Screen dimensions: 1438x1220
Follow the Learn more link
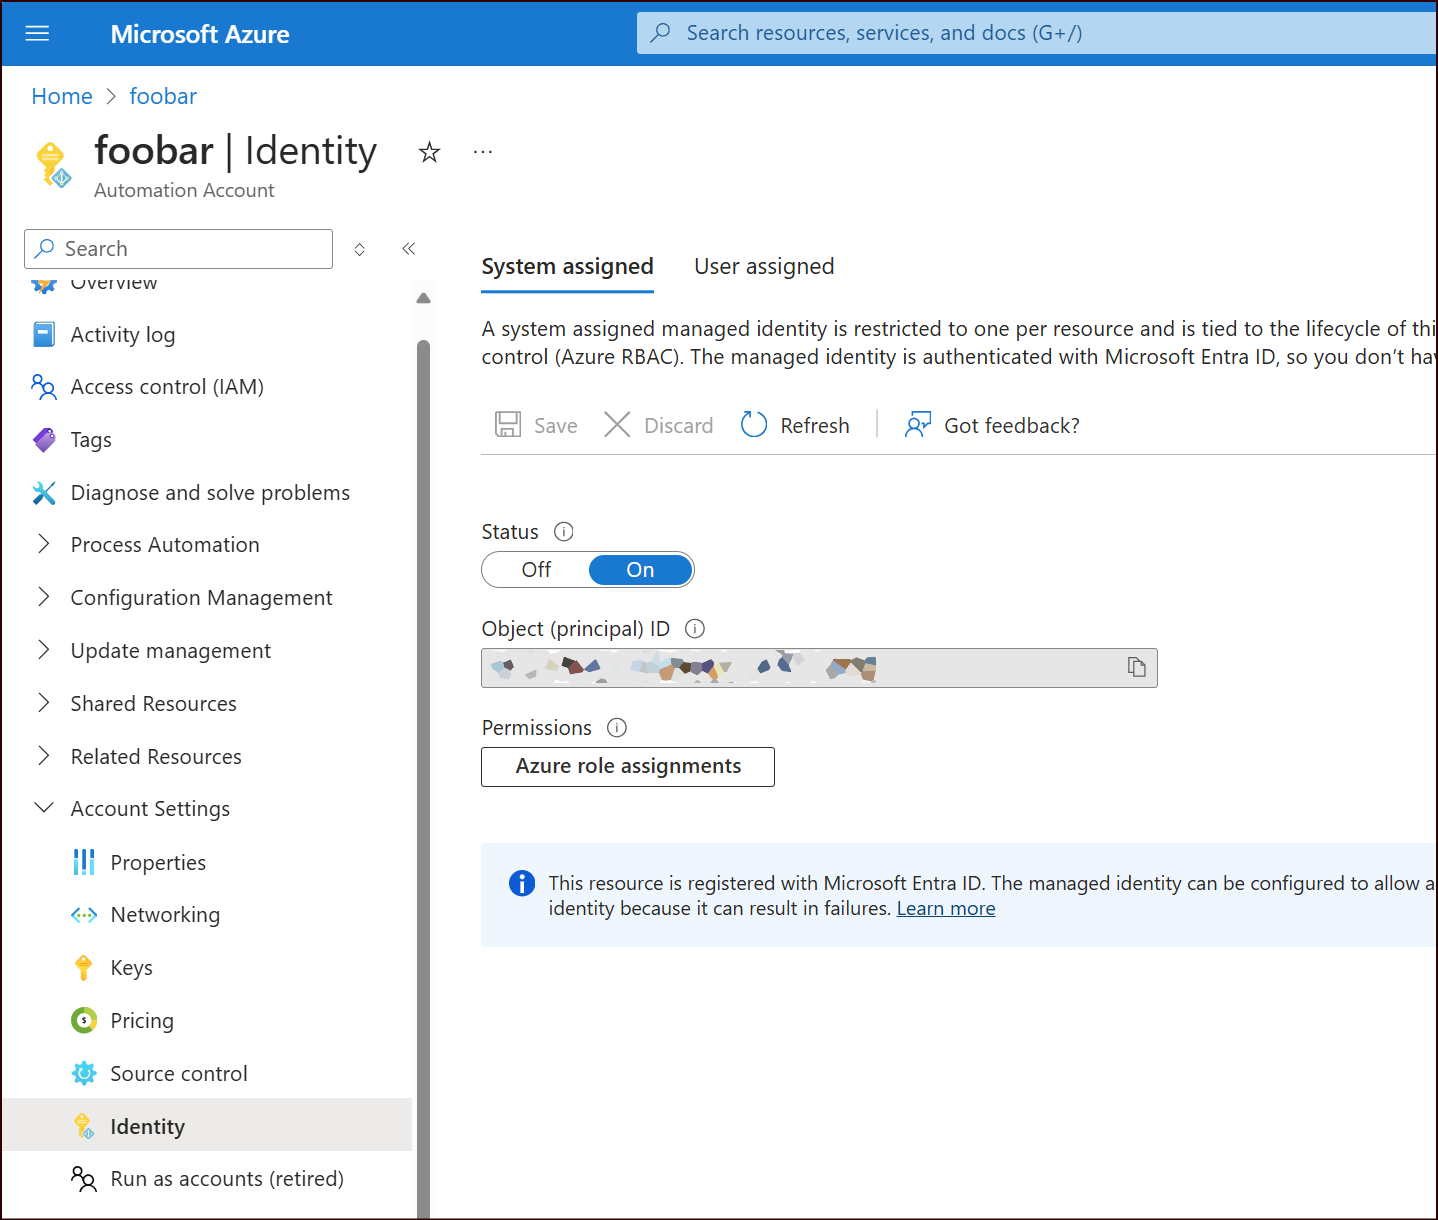point(946,909)
